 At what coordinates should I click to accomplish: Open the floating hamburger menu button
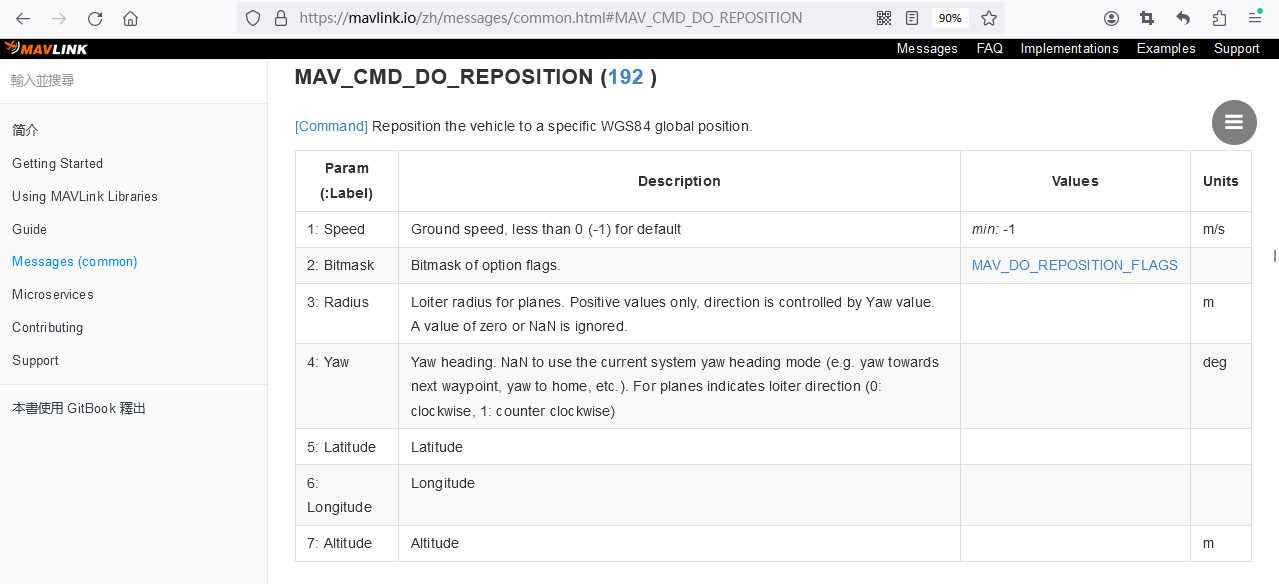click(1234, 122)
